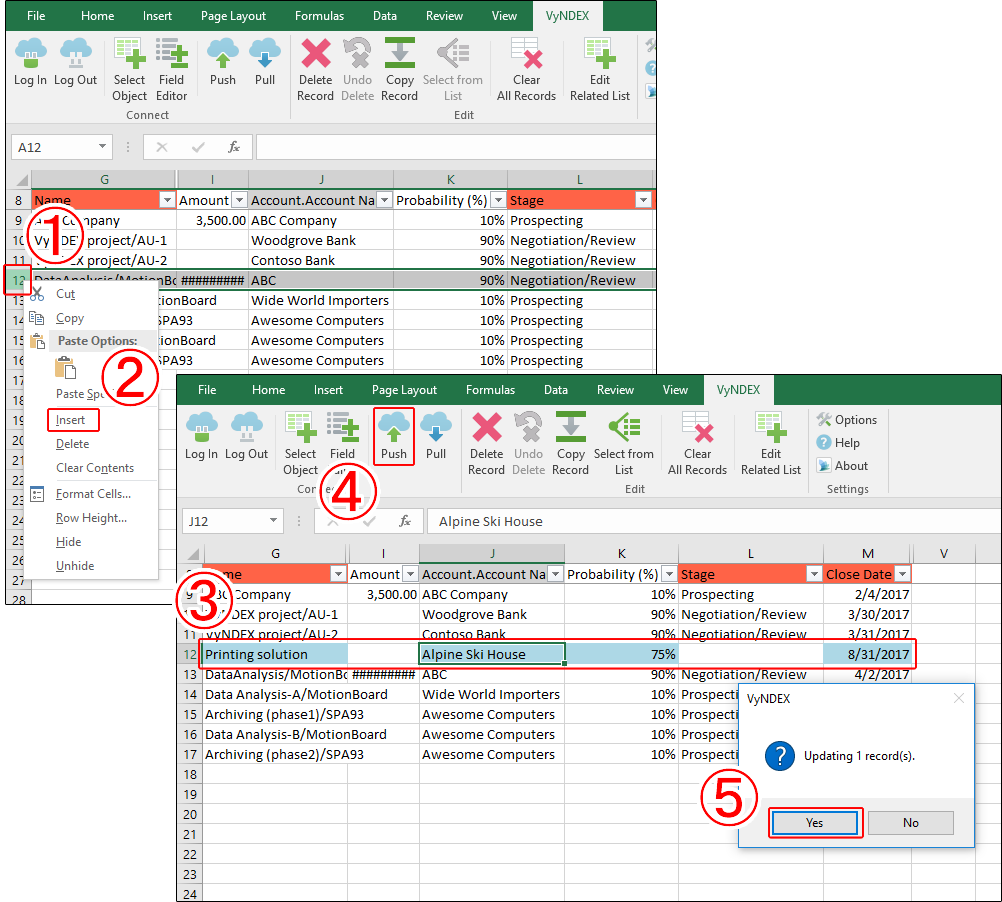Choose Cut in the context menu
This screenshot has width=1002, height=902.
(x=65, y=294)
